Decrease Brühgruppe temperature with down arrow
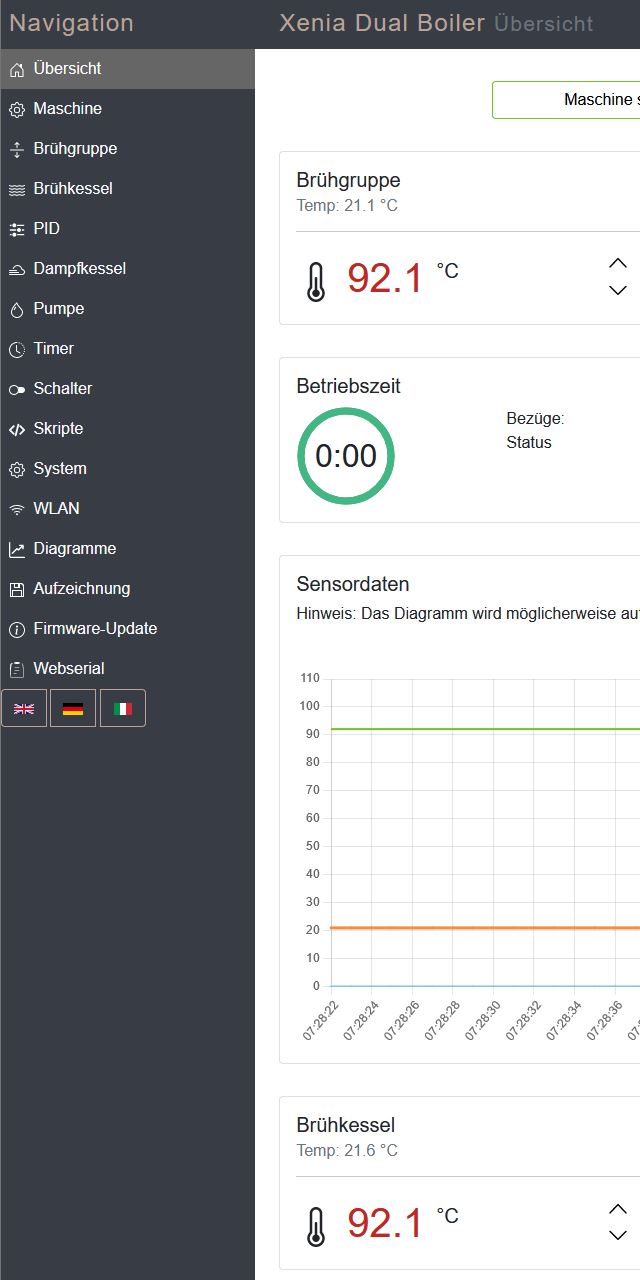The image size is (640, 1280). click(618, 290)
